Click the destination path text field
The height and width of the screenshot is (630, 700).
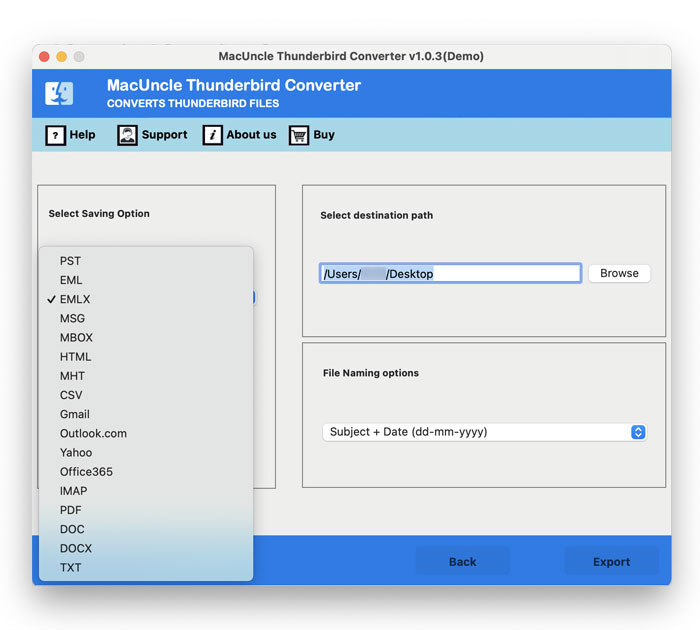(450, 273)
